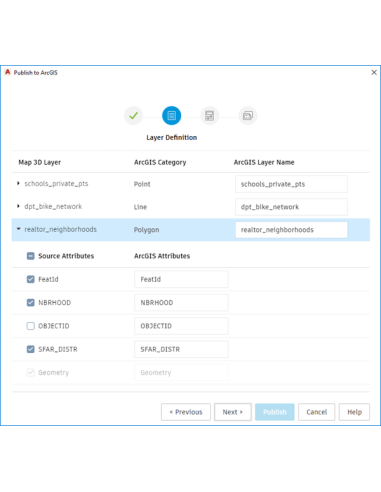Viewport: 381px width, 492px height.
Task: Click the fourth wizard step icon
Action: (x=248, y=116)
